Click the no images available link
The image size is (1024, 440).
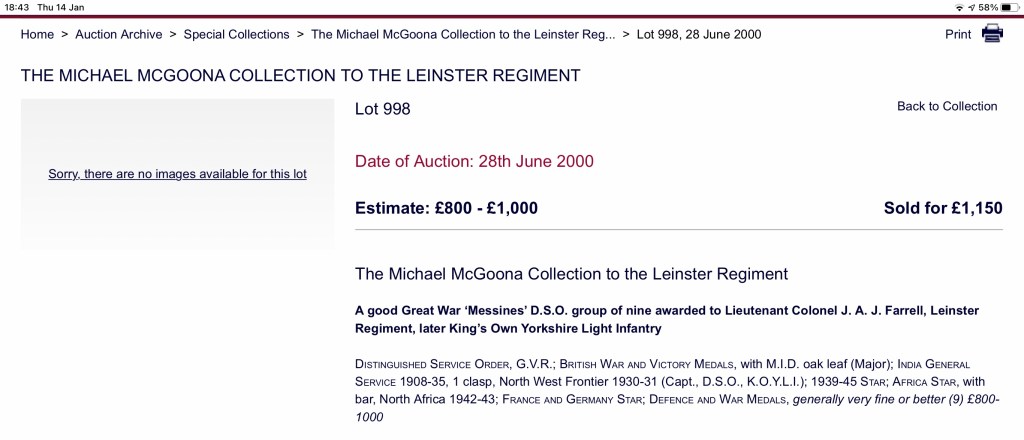(x=177, y=174)
